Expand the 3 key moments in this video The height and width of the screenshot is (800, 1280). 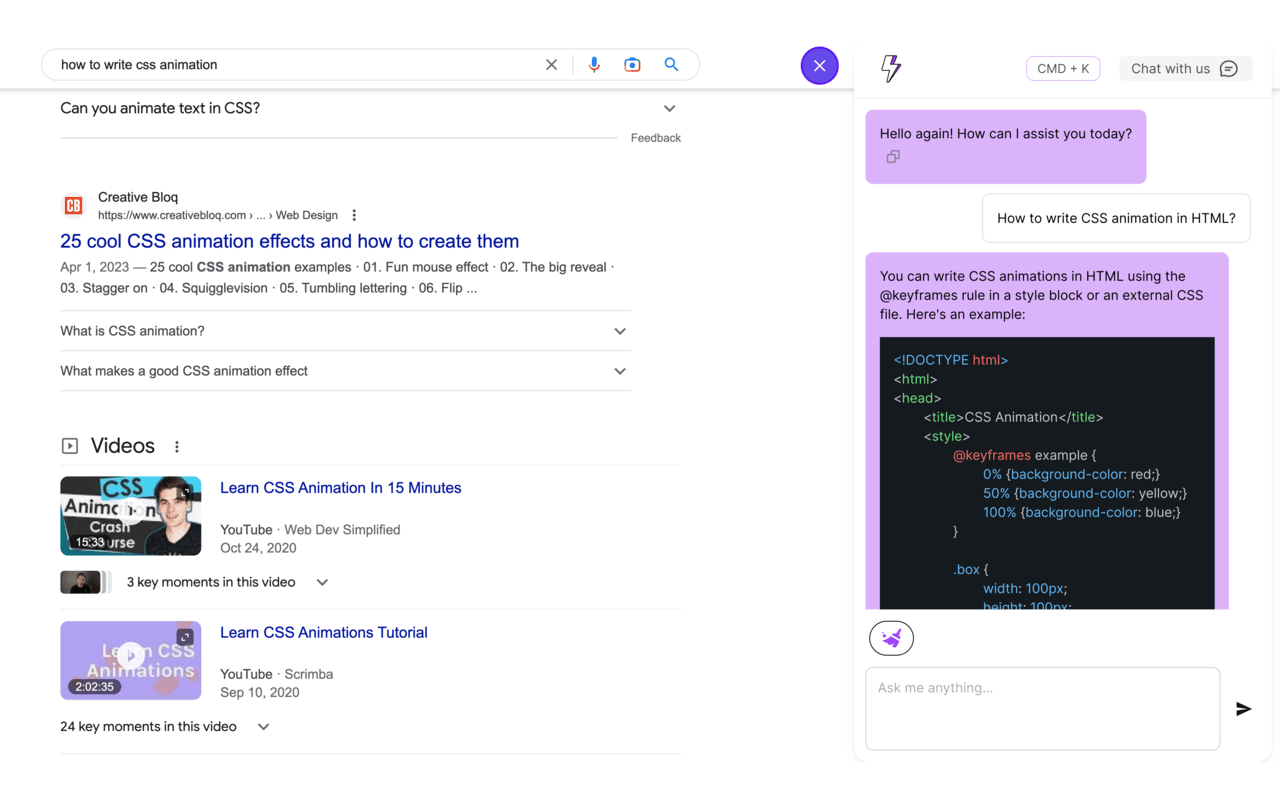(227, 582)
